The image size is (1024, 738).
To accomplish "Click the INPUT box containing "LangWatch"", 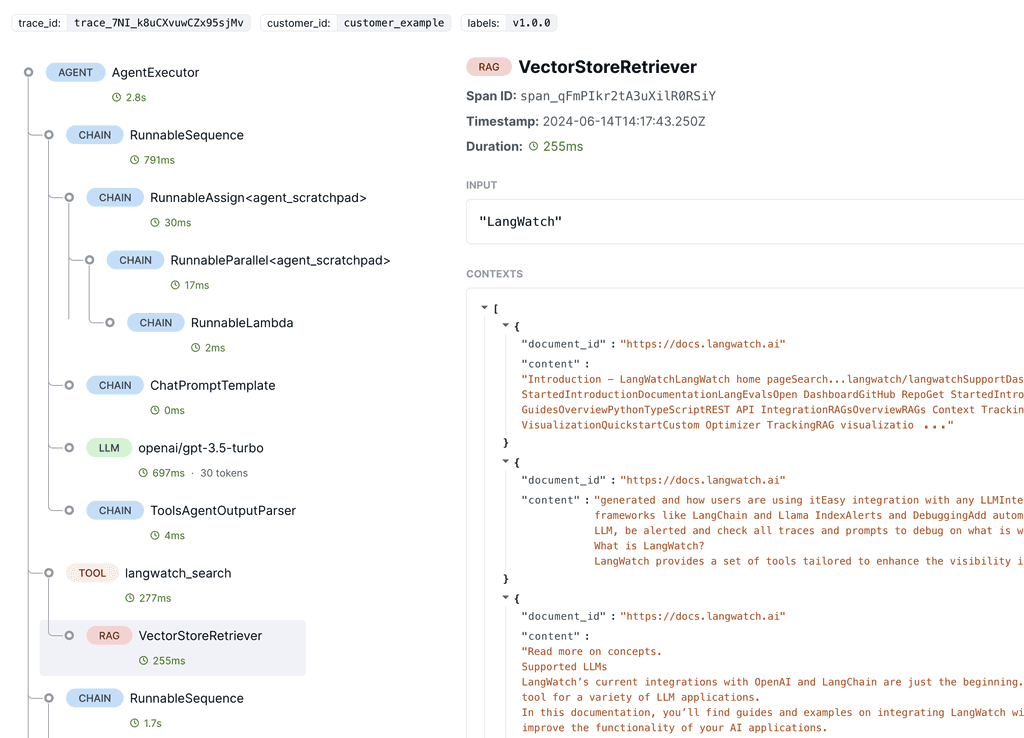I will (x=700, y=221).
